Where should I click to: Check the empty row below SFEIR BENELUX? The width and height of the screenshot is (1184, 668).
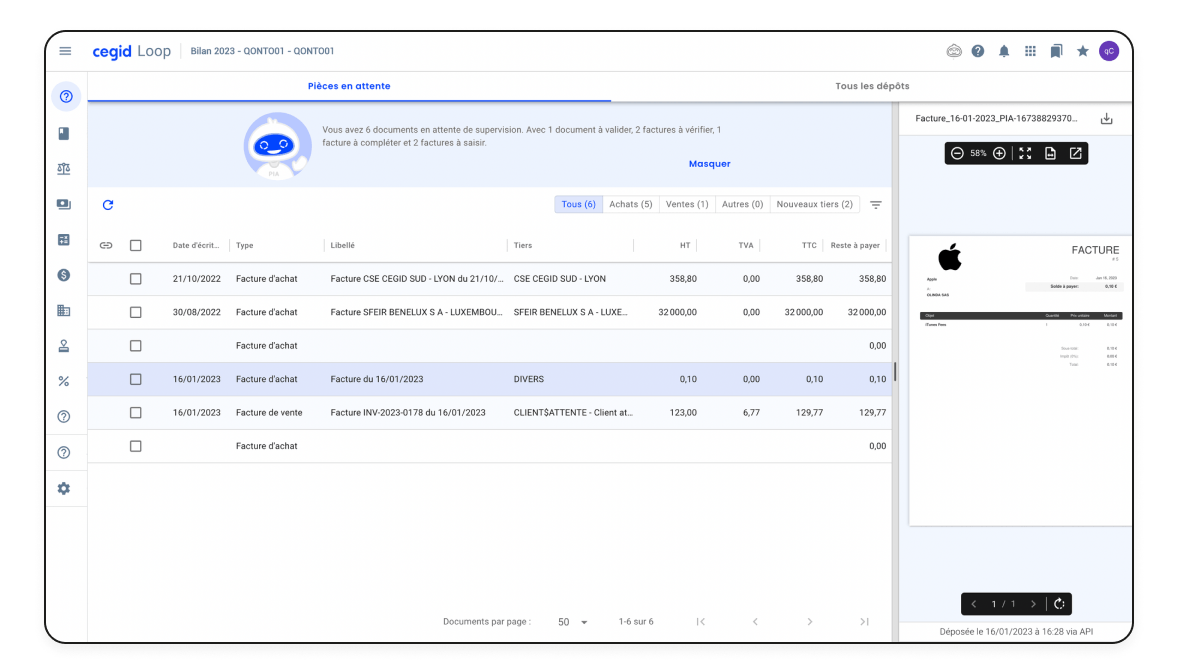[136, 346]
